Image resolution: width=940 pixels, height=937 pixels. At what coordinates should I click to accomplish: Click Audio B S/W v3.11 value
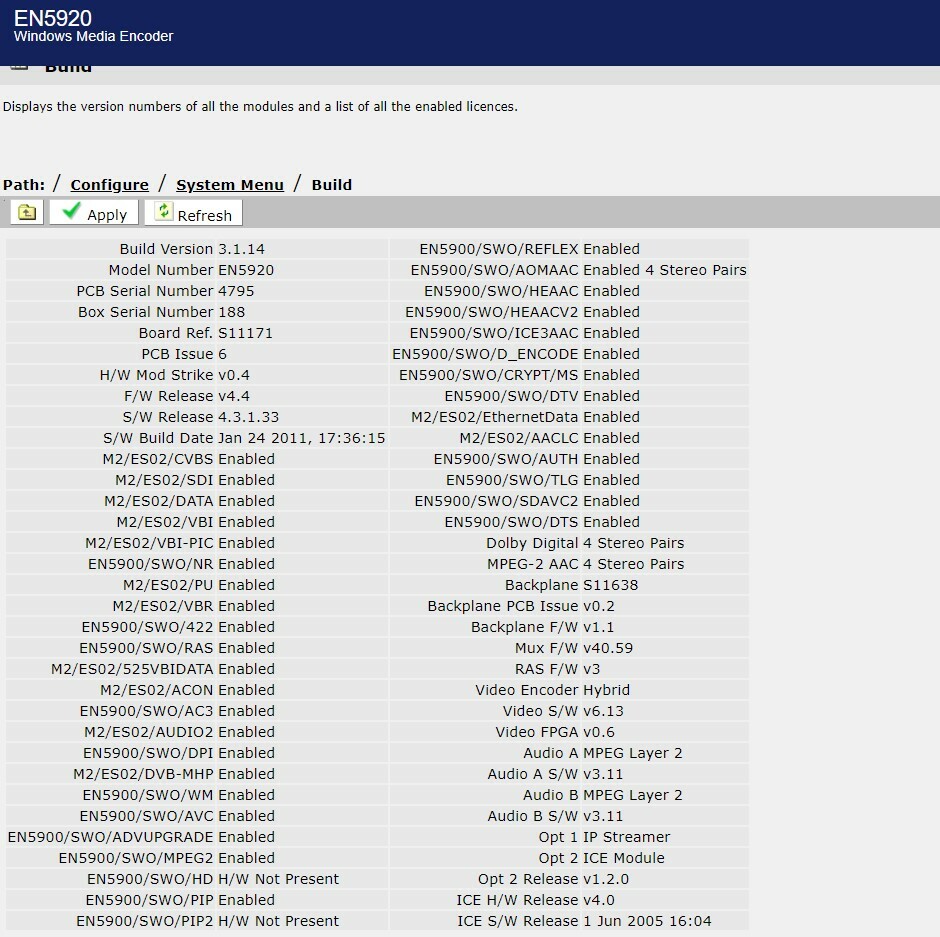[x=603, y=815]
